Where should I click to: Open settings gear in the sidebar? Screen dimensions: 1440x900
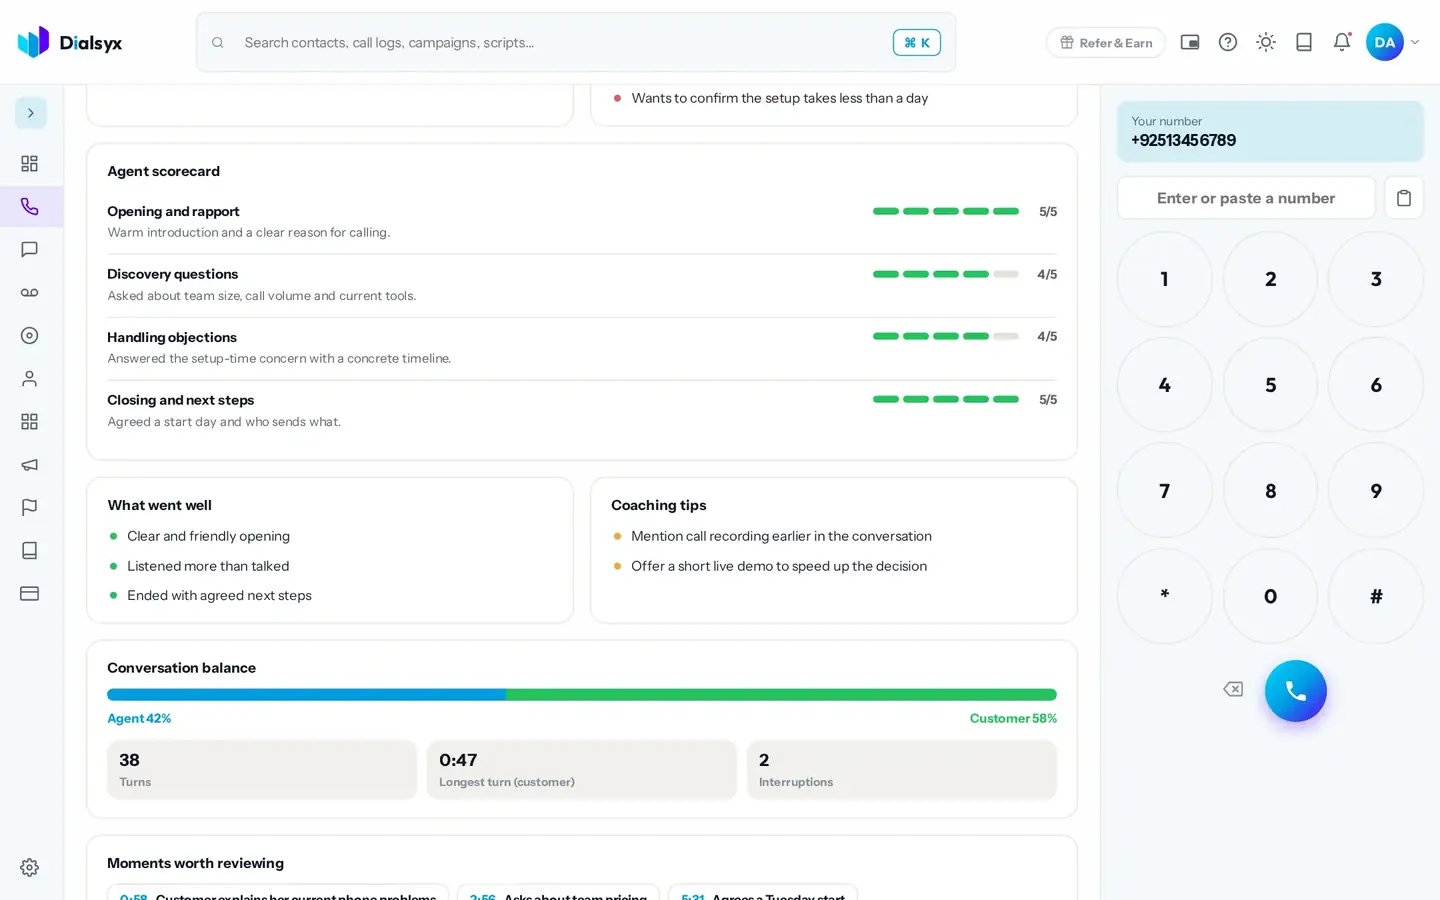[30, 868]
